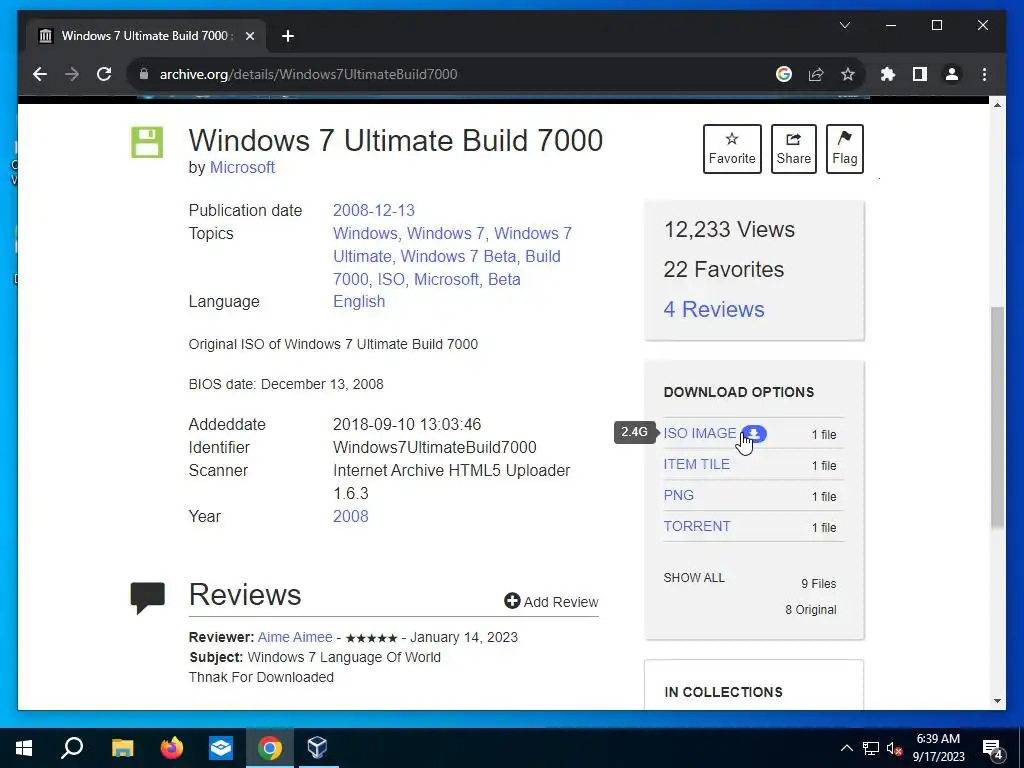The image size is (1024, 768).
Task: Click the Reviews speech bubble icon
Action: 148,597
